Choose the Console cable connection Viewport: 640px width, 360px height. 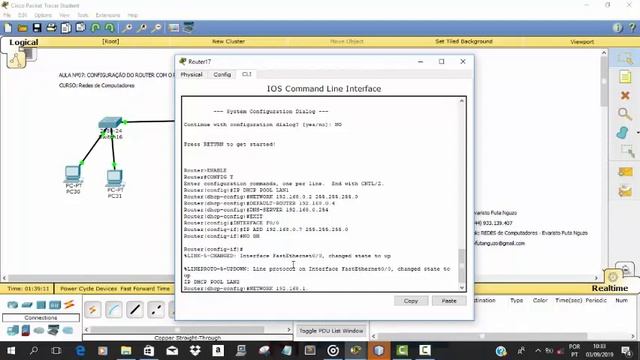point(114,310)
